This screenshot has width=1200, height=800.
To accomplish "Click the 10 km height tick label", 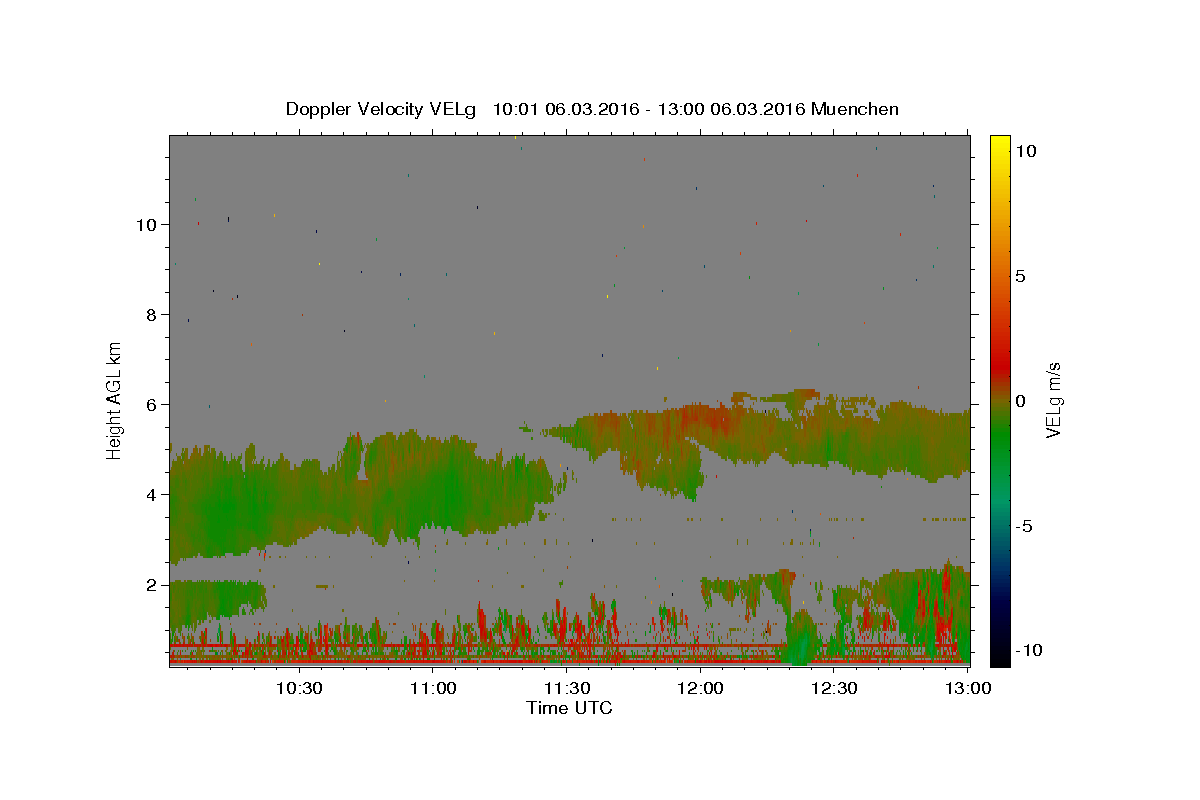I will pyautogui.click(x=146, y=224).
